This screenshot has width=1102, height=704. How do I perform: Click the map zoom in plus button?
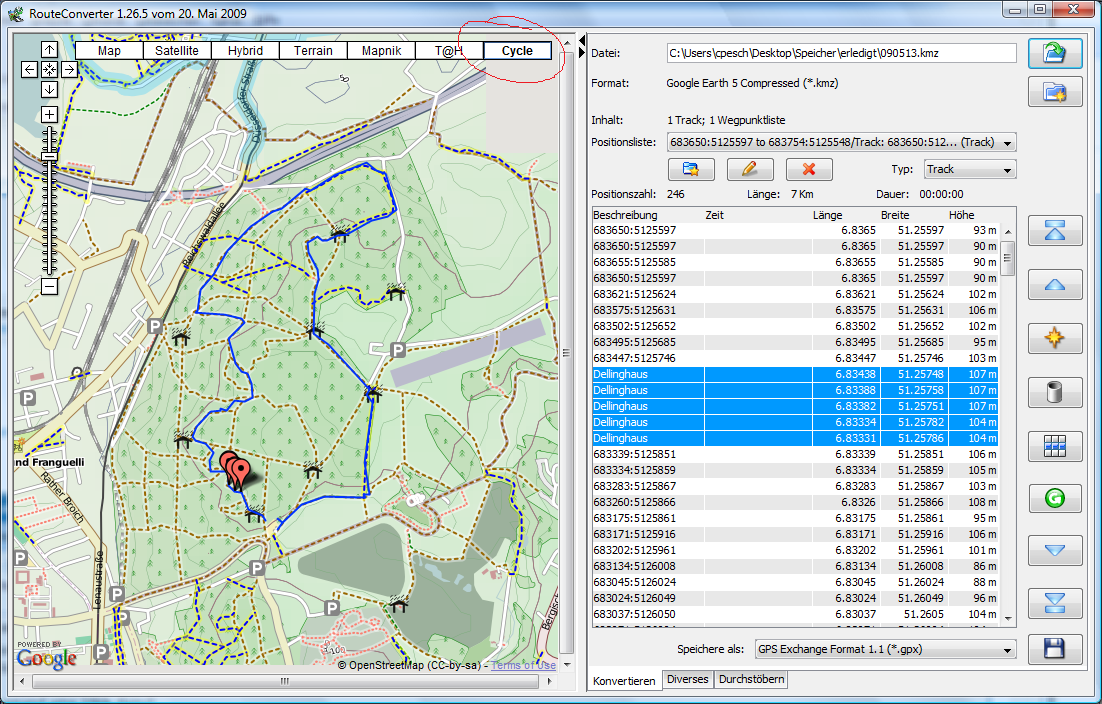pyautogui.click(x=50, y=115)
